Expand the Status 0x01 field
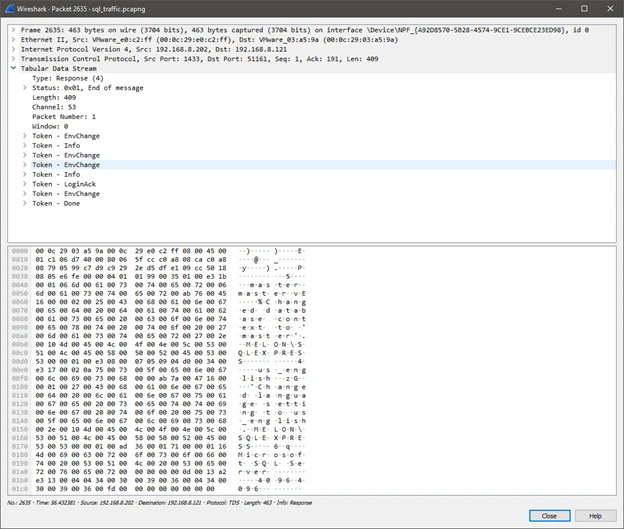This screenshot has height=529, width=624. pyautogui.click(x=25, y=88)
